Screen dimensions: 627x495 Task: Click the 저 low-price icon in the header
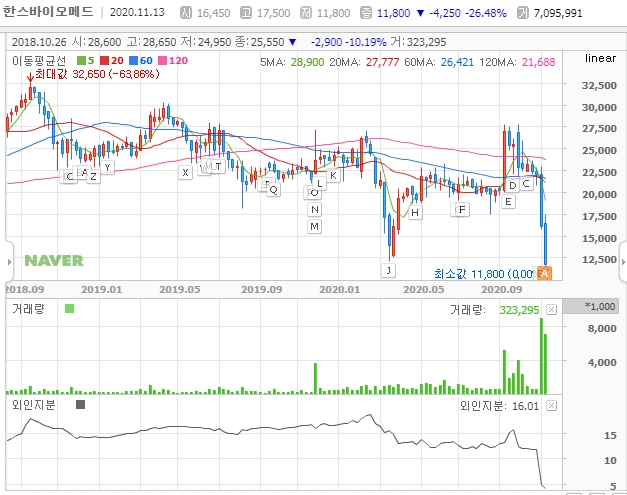coord(306,13)
